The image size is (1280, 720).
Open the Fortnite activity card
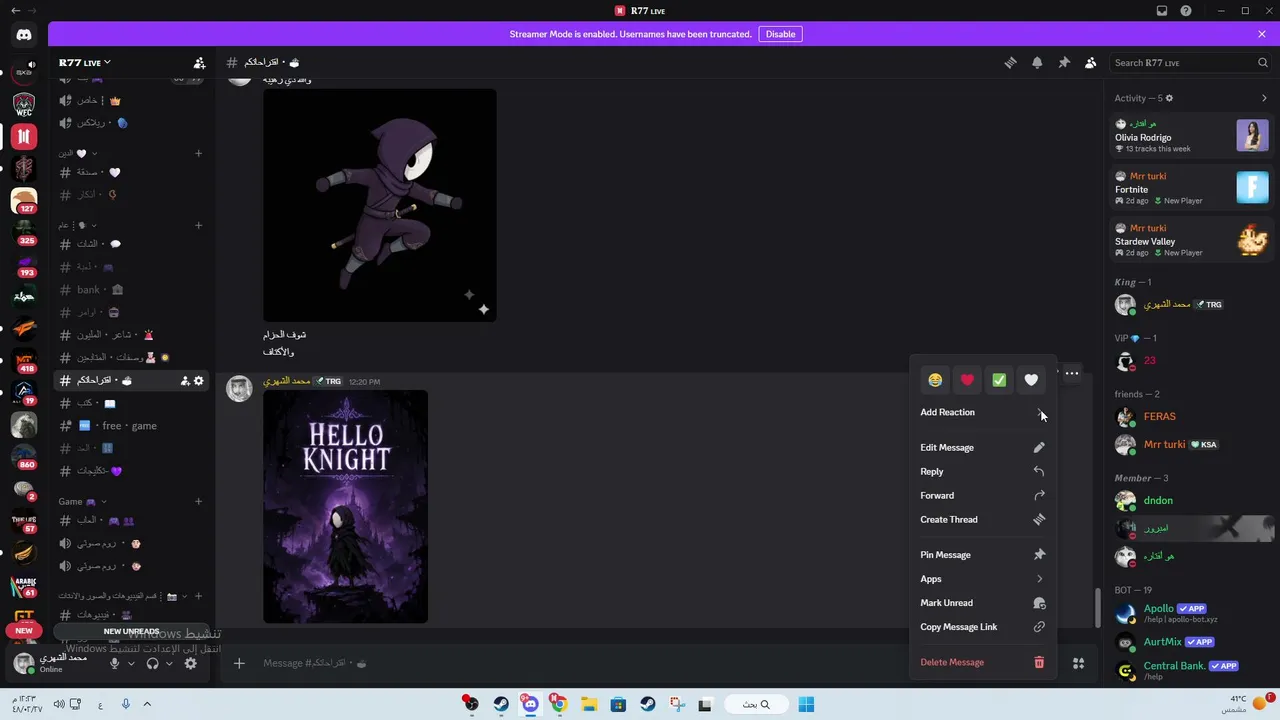(1191, 188)
